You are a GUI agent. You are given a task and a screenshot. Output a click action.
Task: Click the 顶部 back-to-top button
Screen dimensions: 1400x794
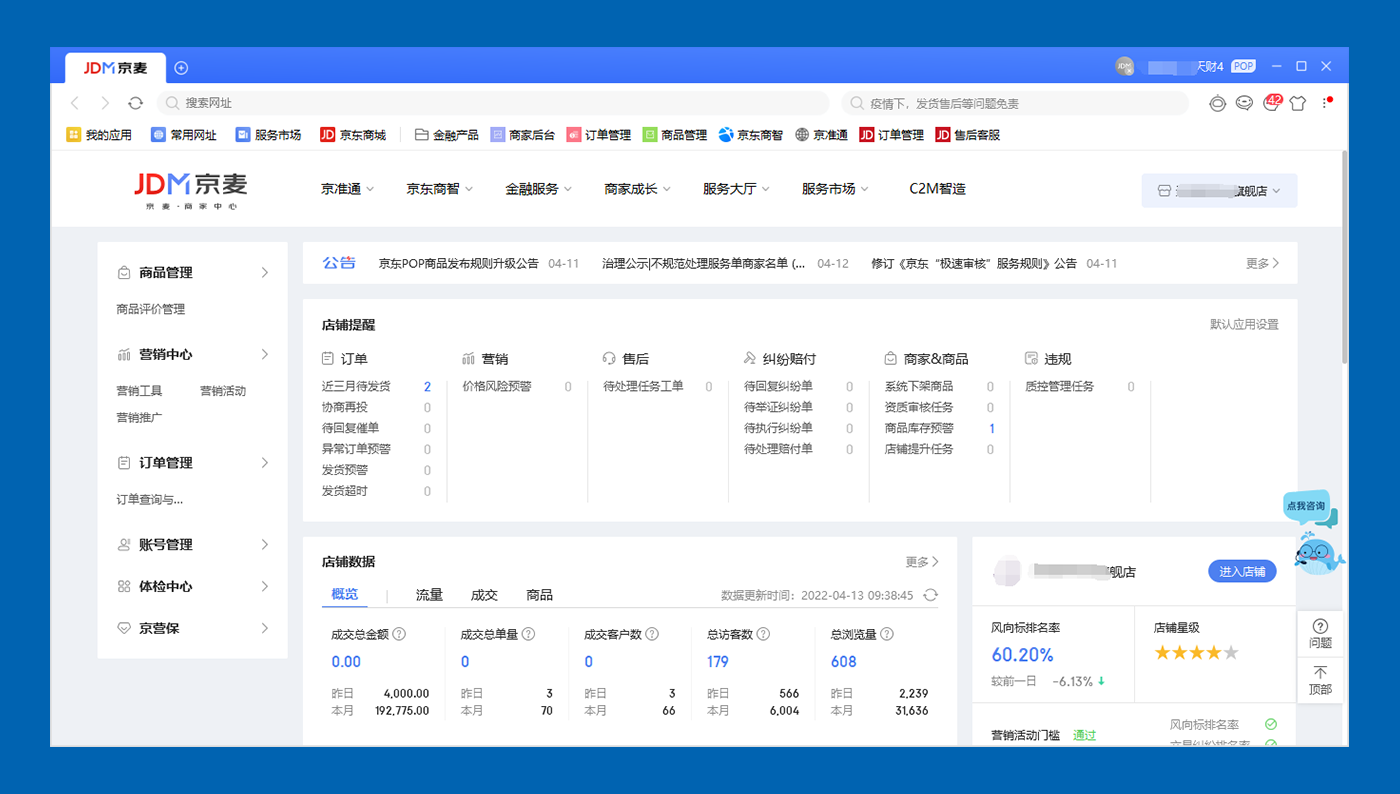tap(1320, 680)
